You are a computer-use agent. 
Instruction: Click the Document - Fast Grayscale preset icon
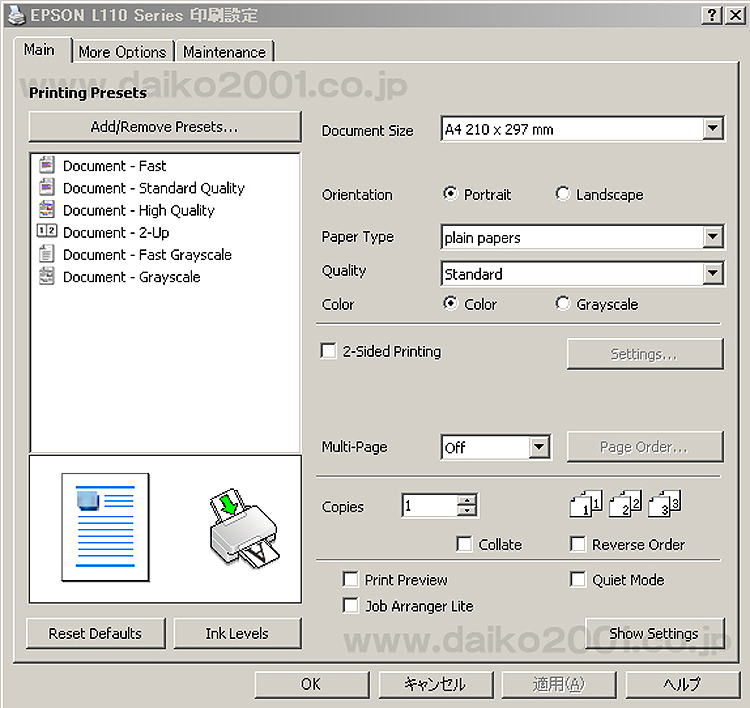pos(46,254)
